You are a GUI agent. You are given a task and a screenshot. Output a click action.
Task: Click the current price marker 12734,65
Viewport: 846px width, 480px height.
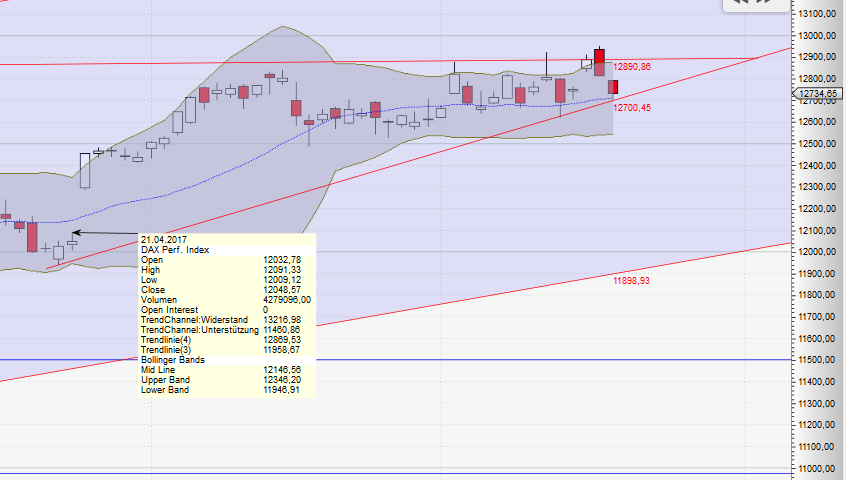click(x=818, y=93)
